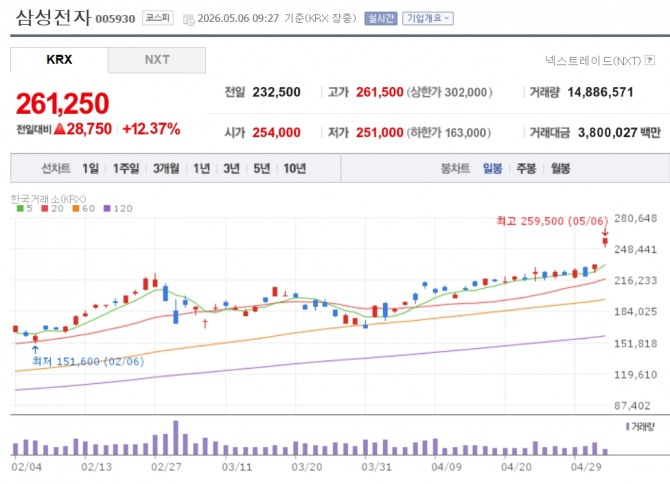Click the latest red candle on 05/06
This screenshot has height=484, width=670.
605,241
